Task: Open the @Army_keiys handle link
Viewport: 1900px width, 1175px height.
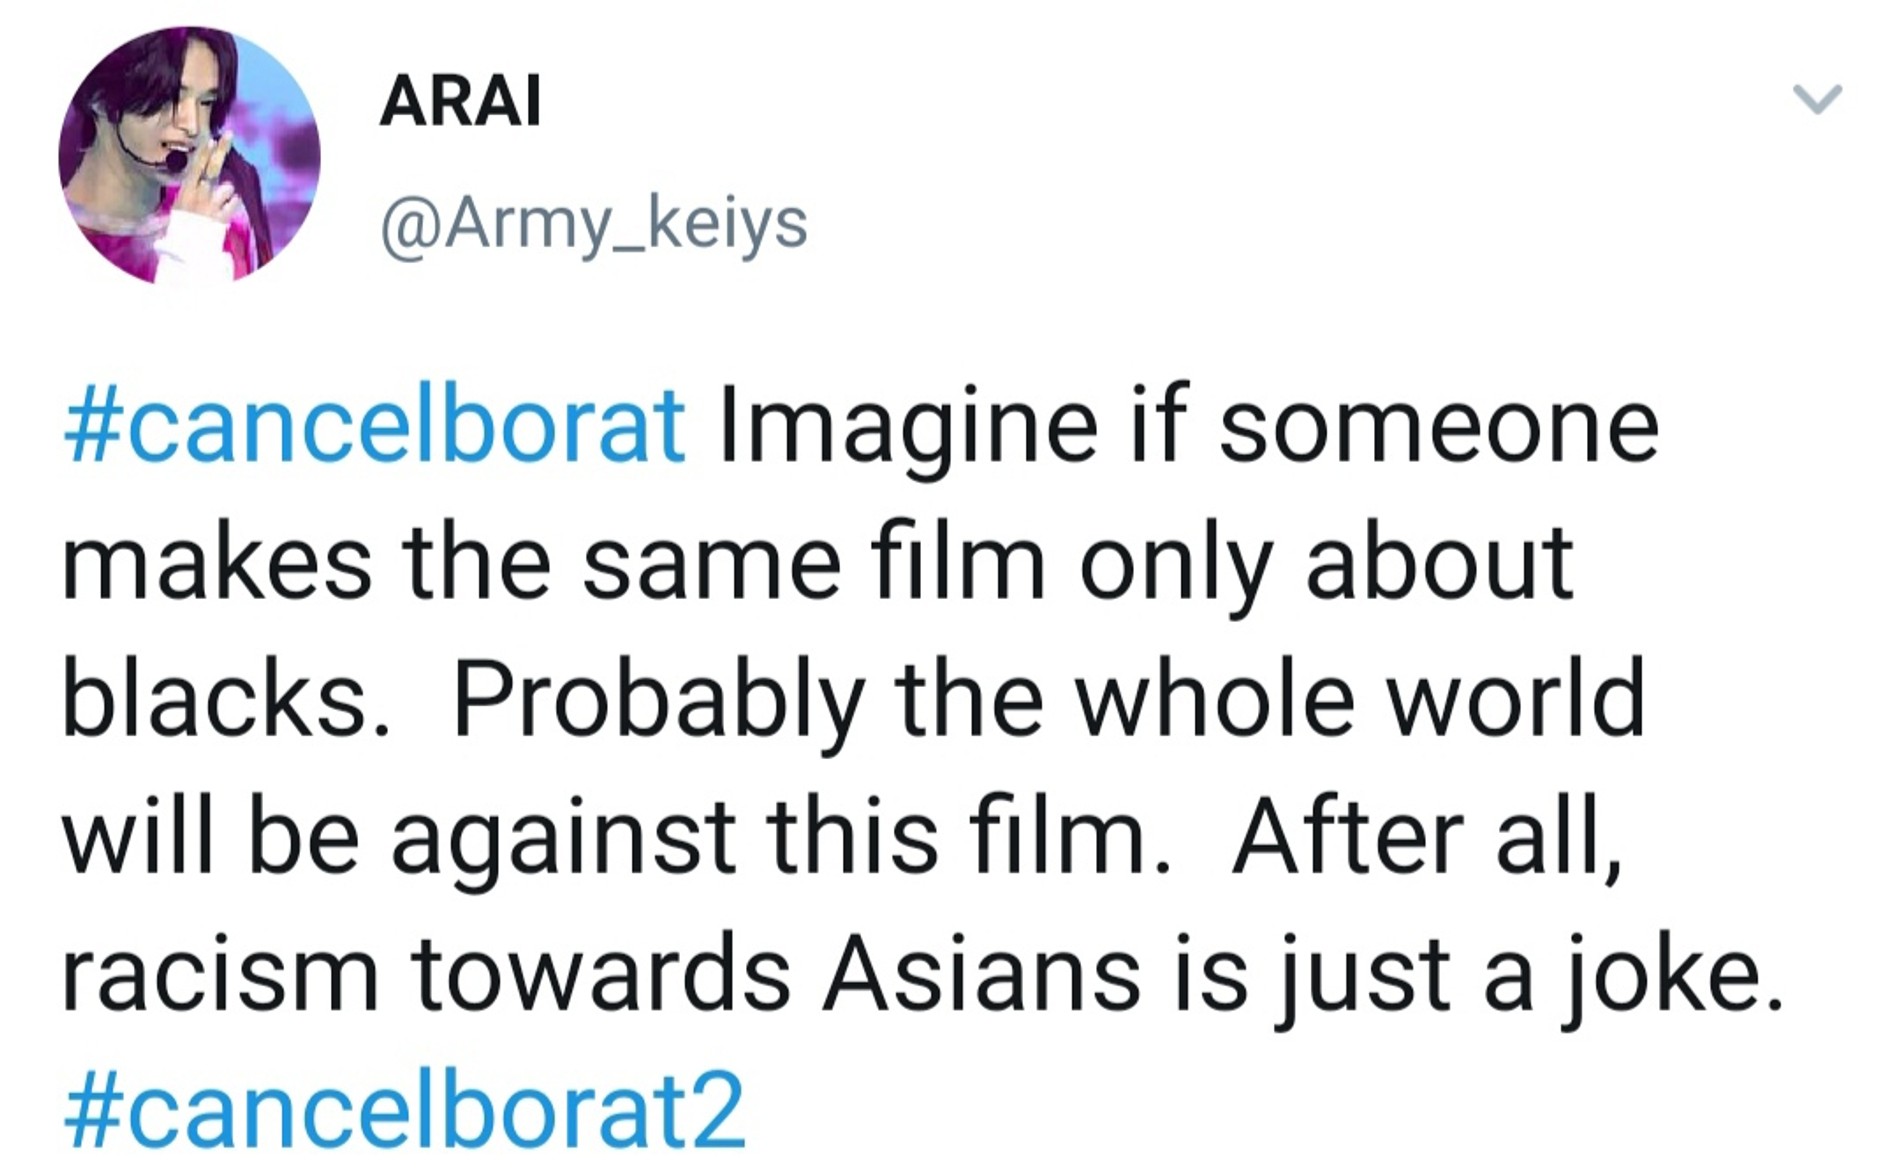Action: [594, 223]
